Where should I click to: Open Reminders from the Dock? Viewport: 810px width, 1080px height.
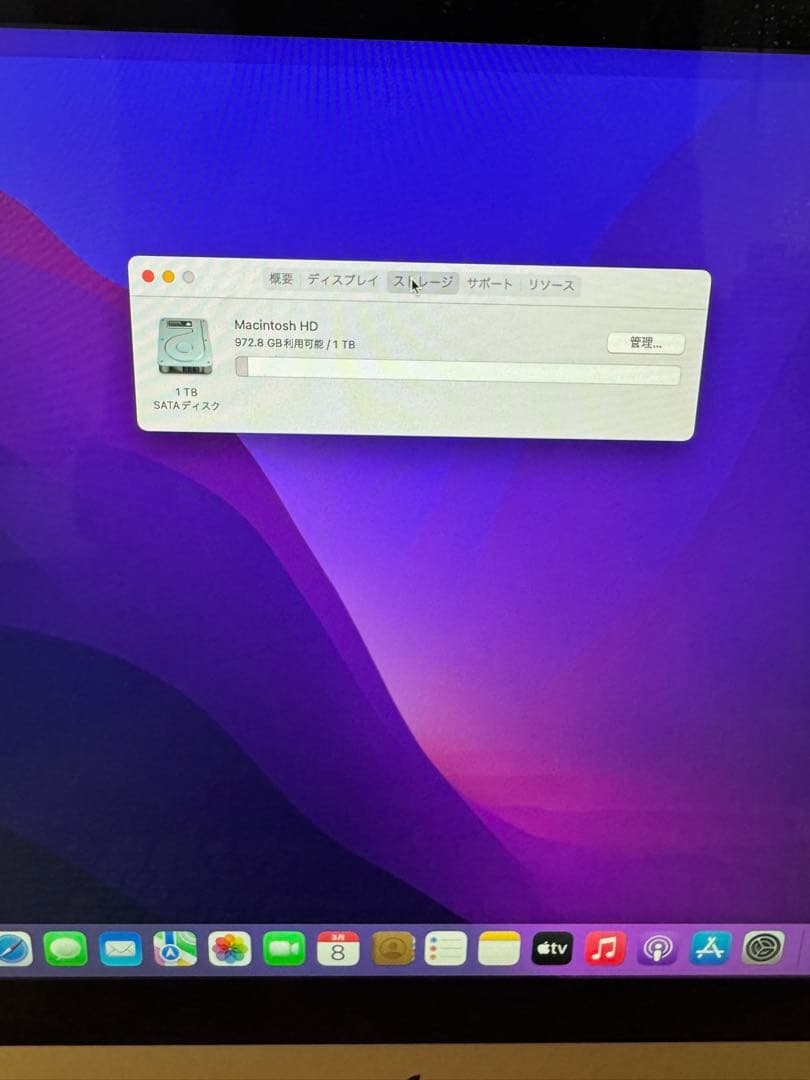446,947
